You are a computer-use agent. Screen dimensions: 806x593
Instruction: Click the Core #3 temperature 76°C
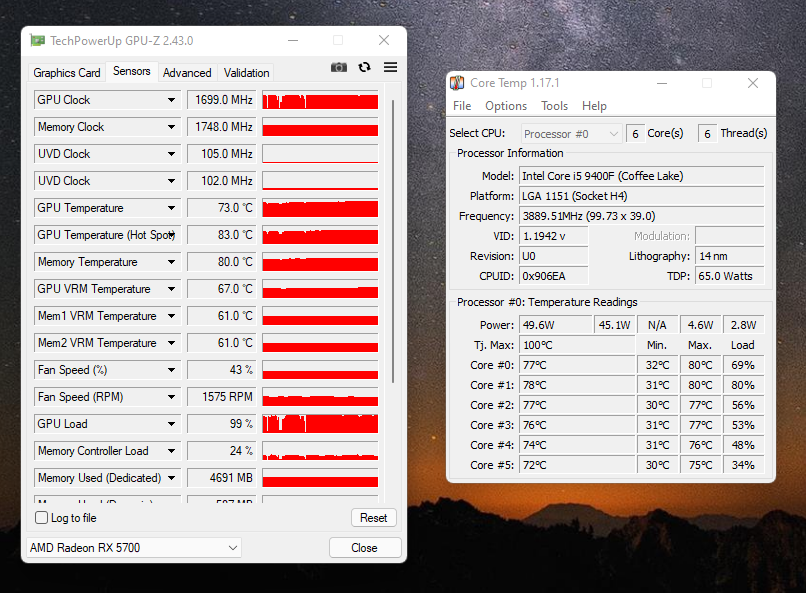point(577,425)
